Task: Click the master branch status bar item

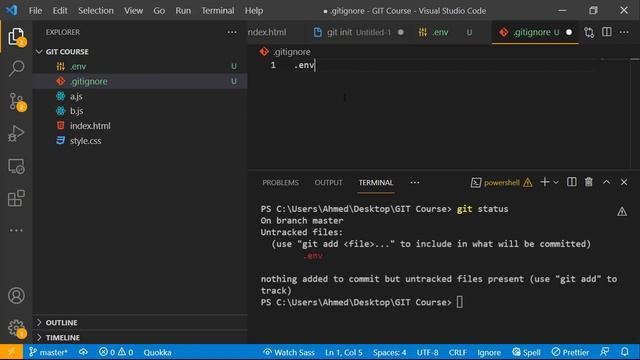Action: tap(48, 352)
